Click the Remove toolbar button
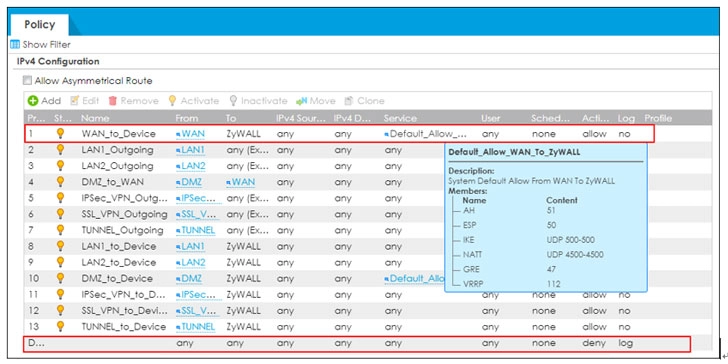The image size is (728, 364). (134, 101)
